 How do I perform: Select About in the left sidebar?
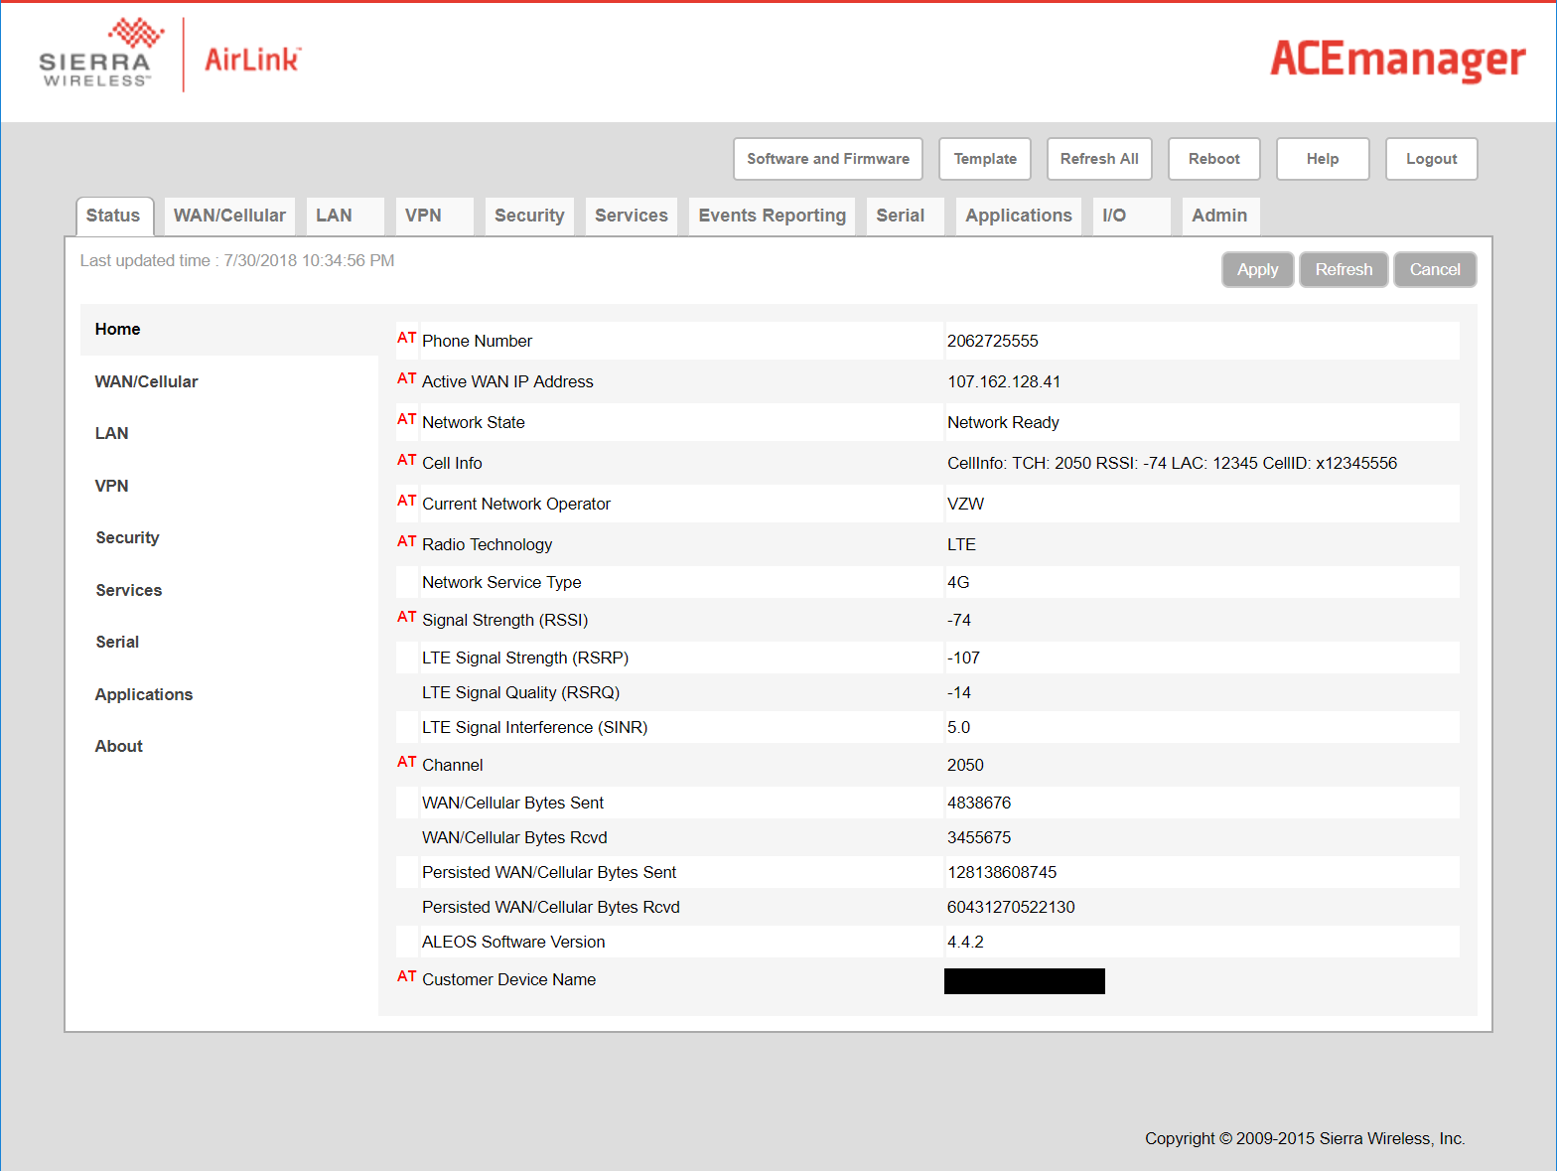pyautogui.click(x=119, y=746)
